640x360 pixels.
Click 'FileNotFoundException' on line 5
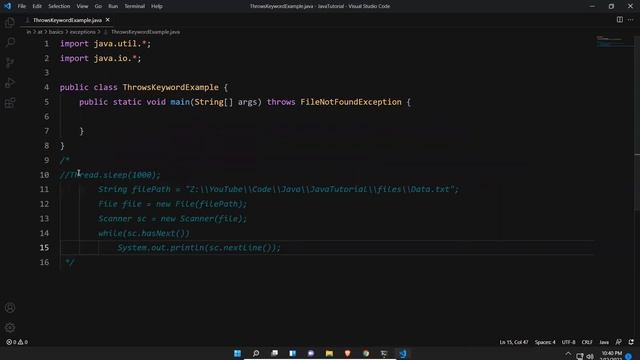point(351,102)
